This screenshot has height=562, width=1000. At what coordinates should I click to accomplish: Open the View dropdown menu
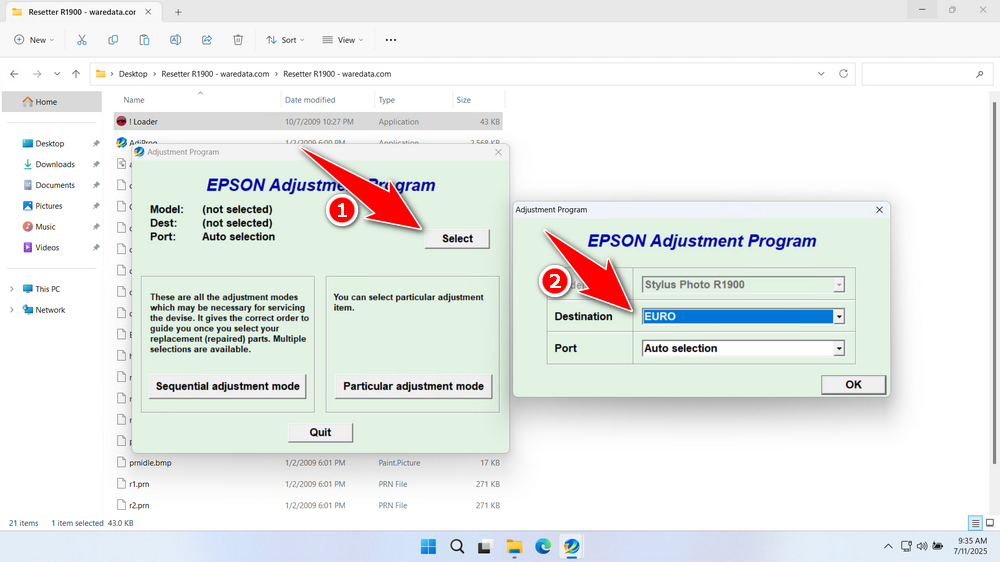click(x=342, y=40)
